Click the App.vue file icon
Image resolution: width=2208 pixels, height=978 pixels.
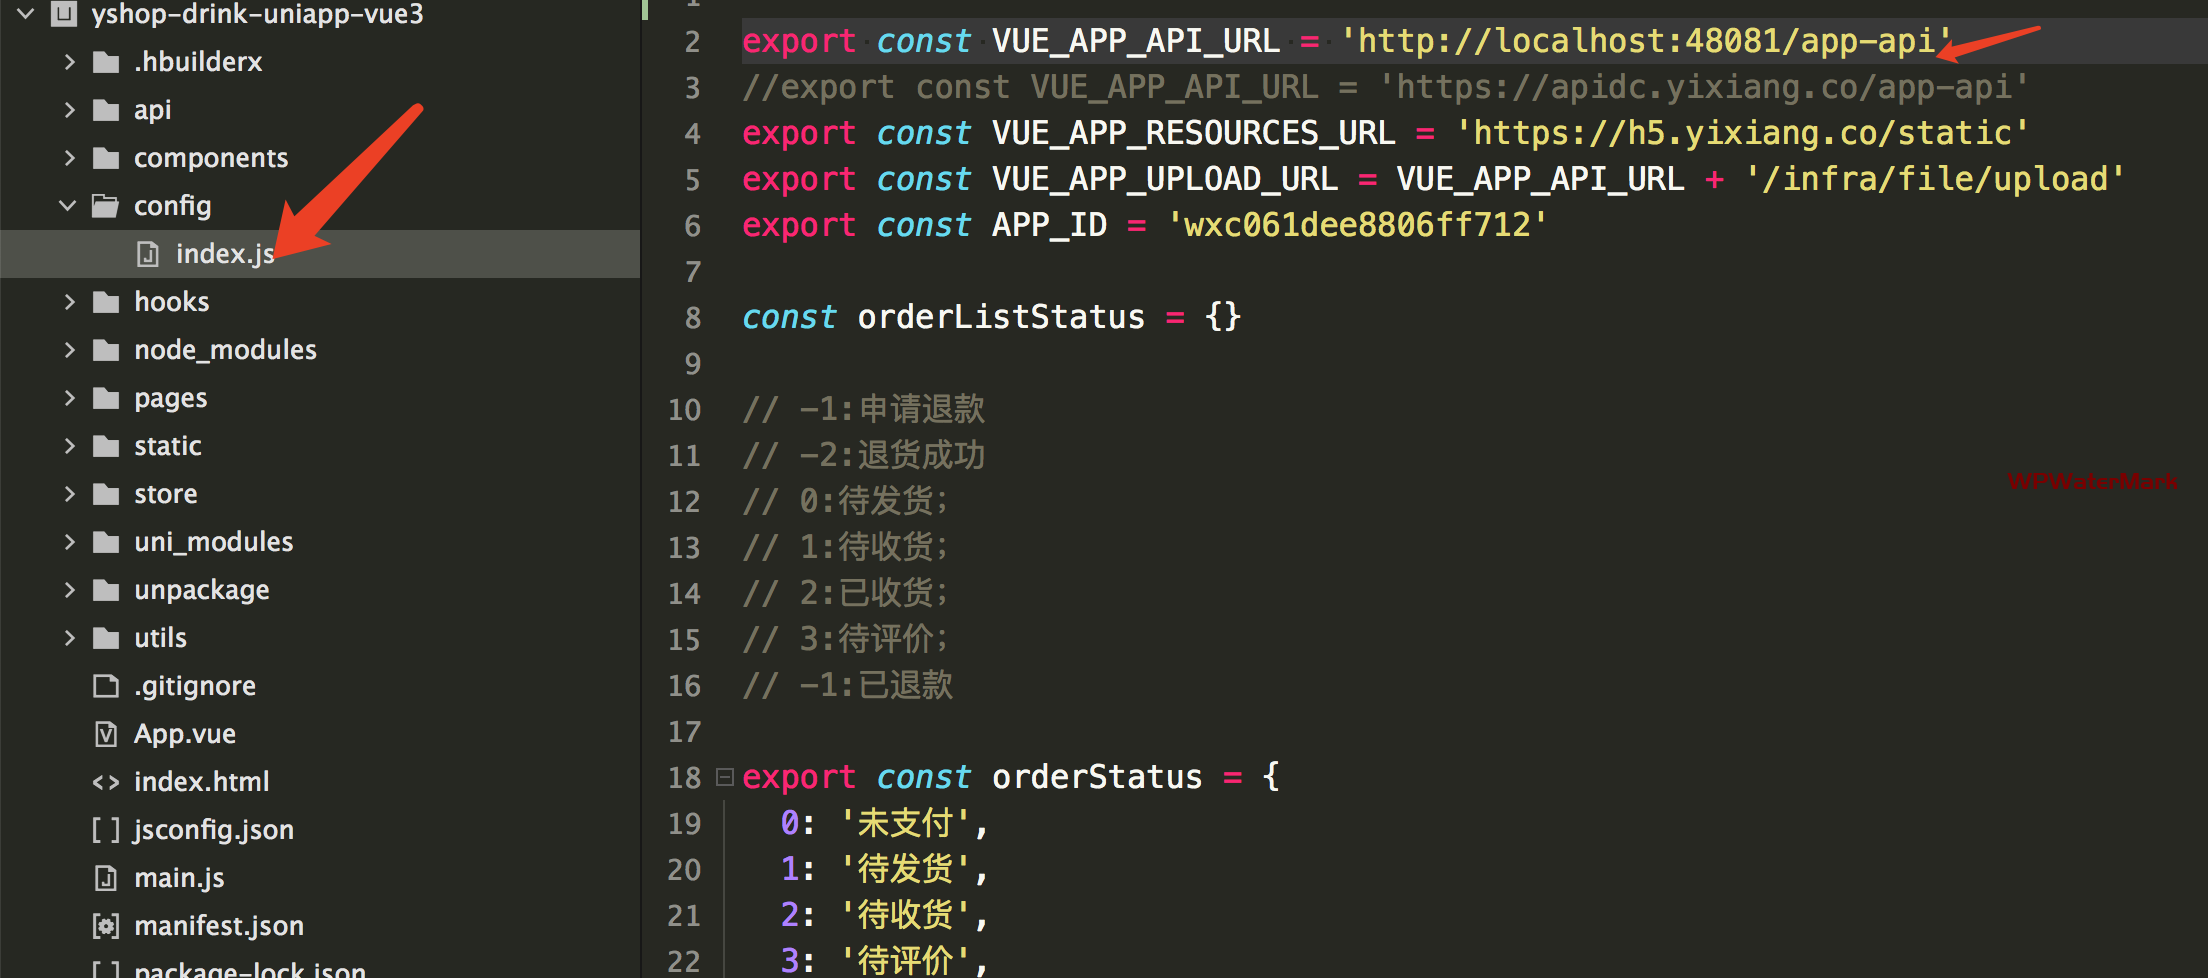tap(106, 734)
